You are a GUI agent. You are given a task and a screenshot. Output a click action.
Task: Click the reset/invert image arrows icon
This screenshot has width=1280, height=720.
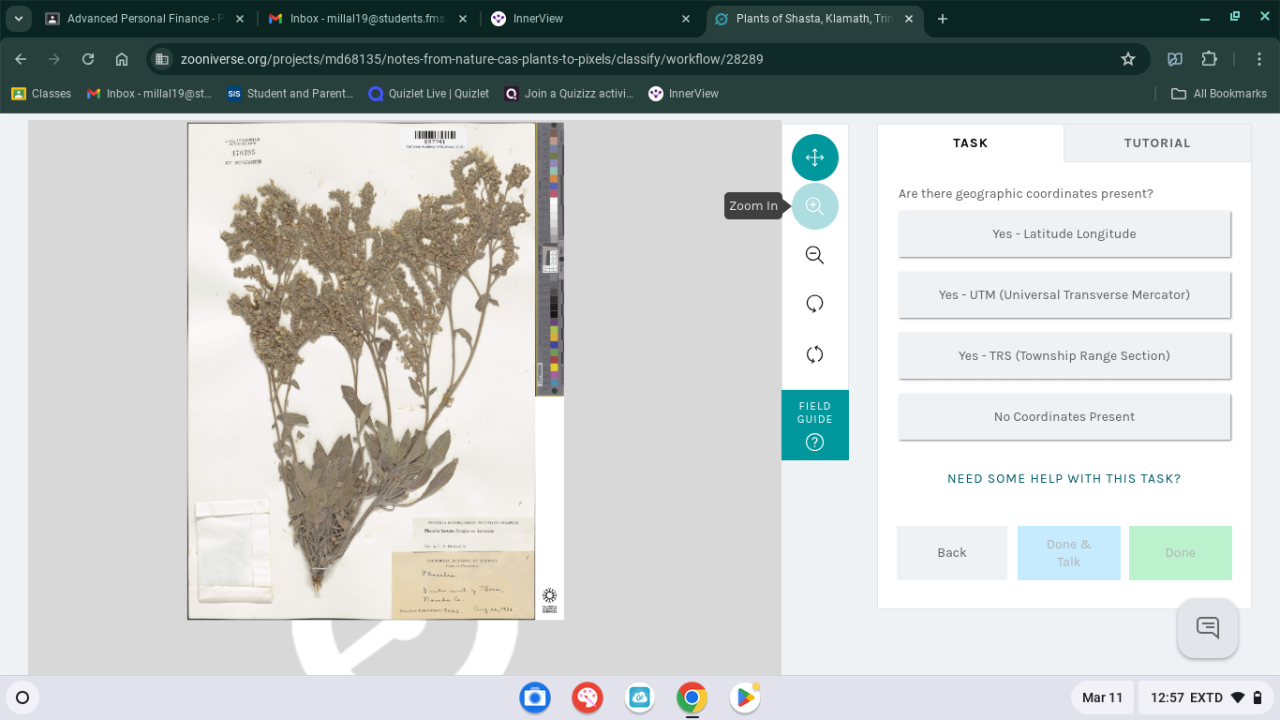815,354
